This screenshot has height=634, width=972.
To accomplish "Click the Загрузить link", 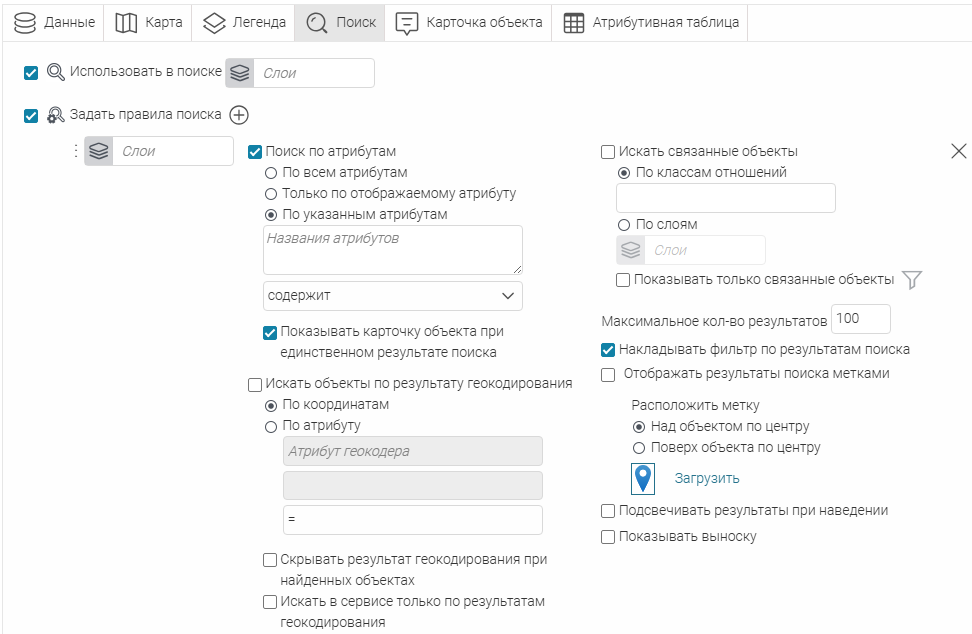I will point(707,478).
